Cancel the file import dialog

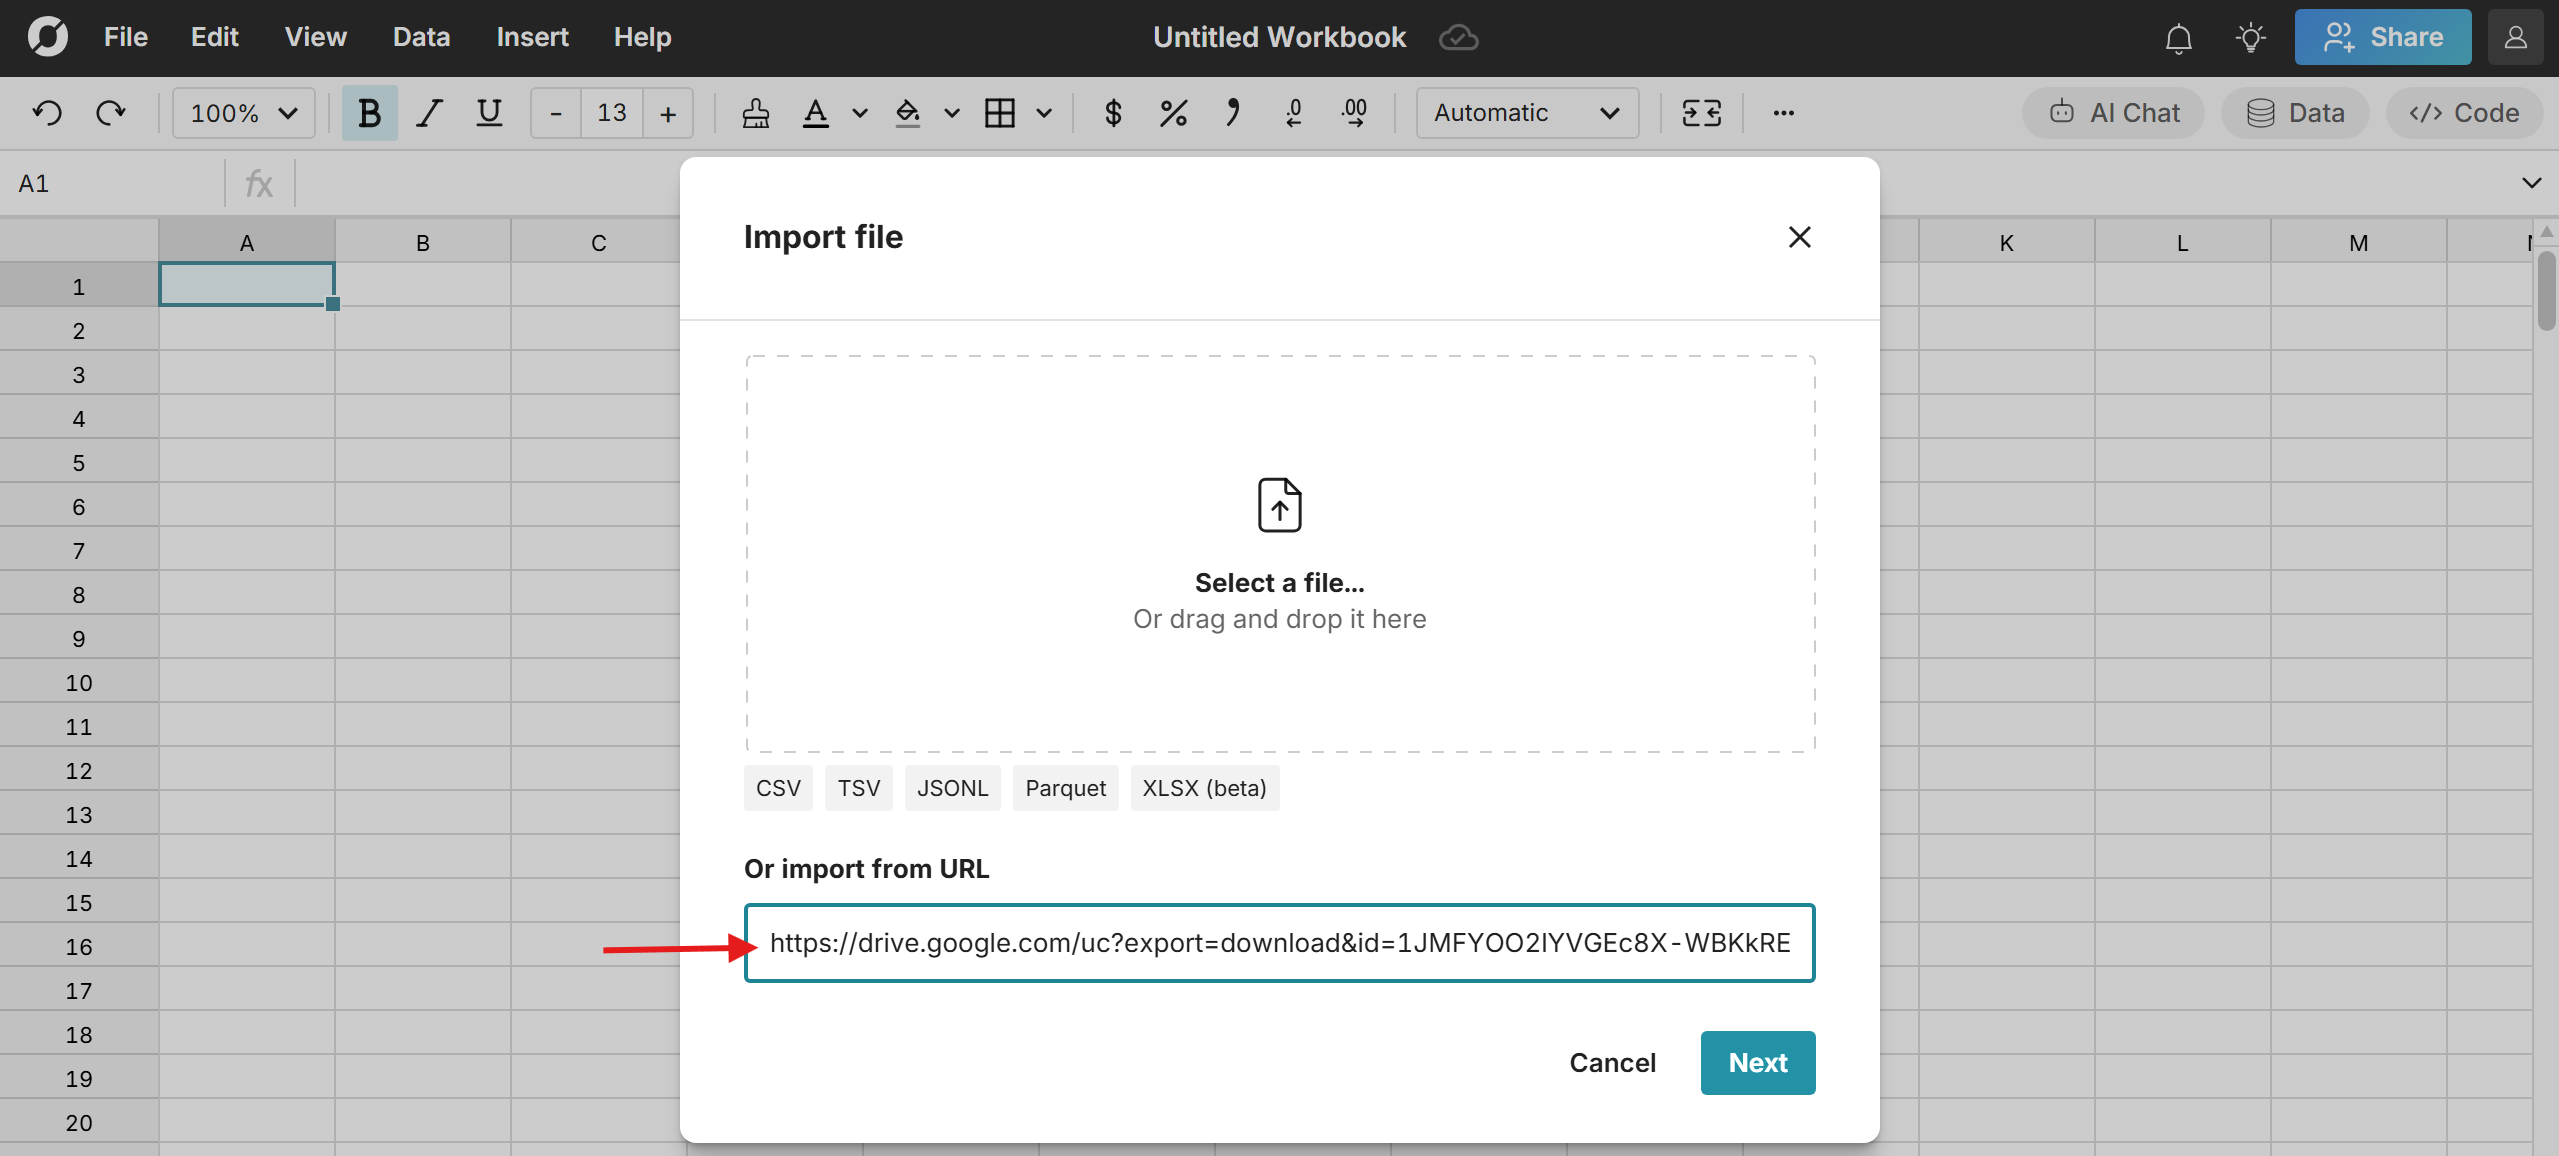tap(1612, 1063)
